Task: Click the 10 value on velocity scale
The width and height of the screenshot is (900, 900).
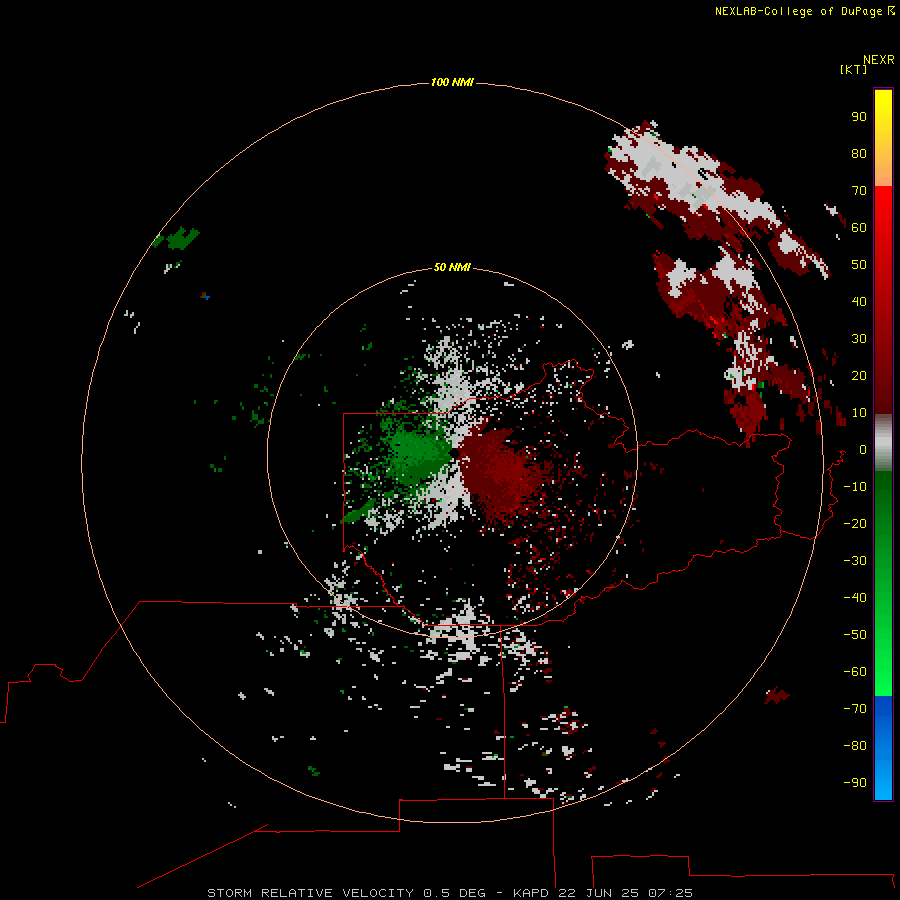Action: tap(859, 413)
